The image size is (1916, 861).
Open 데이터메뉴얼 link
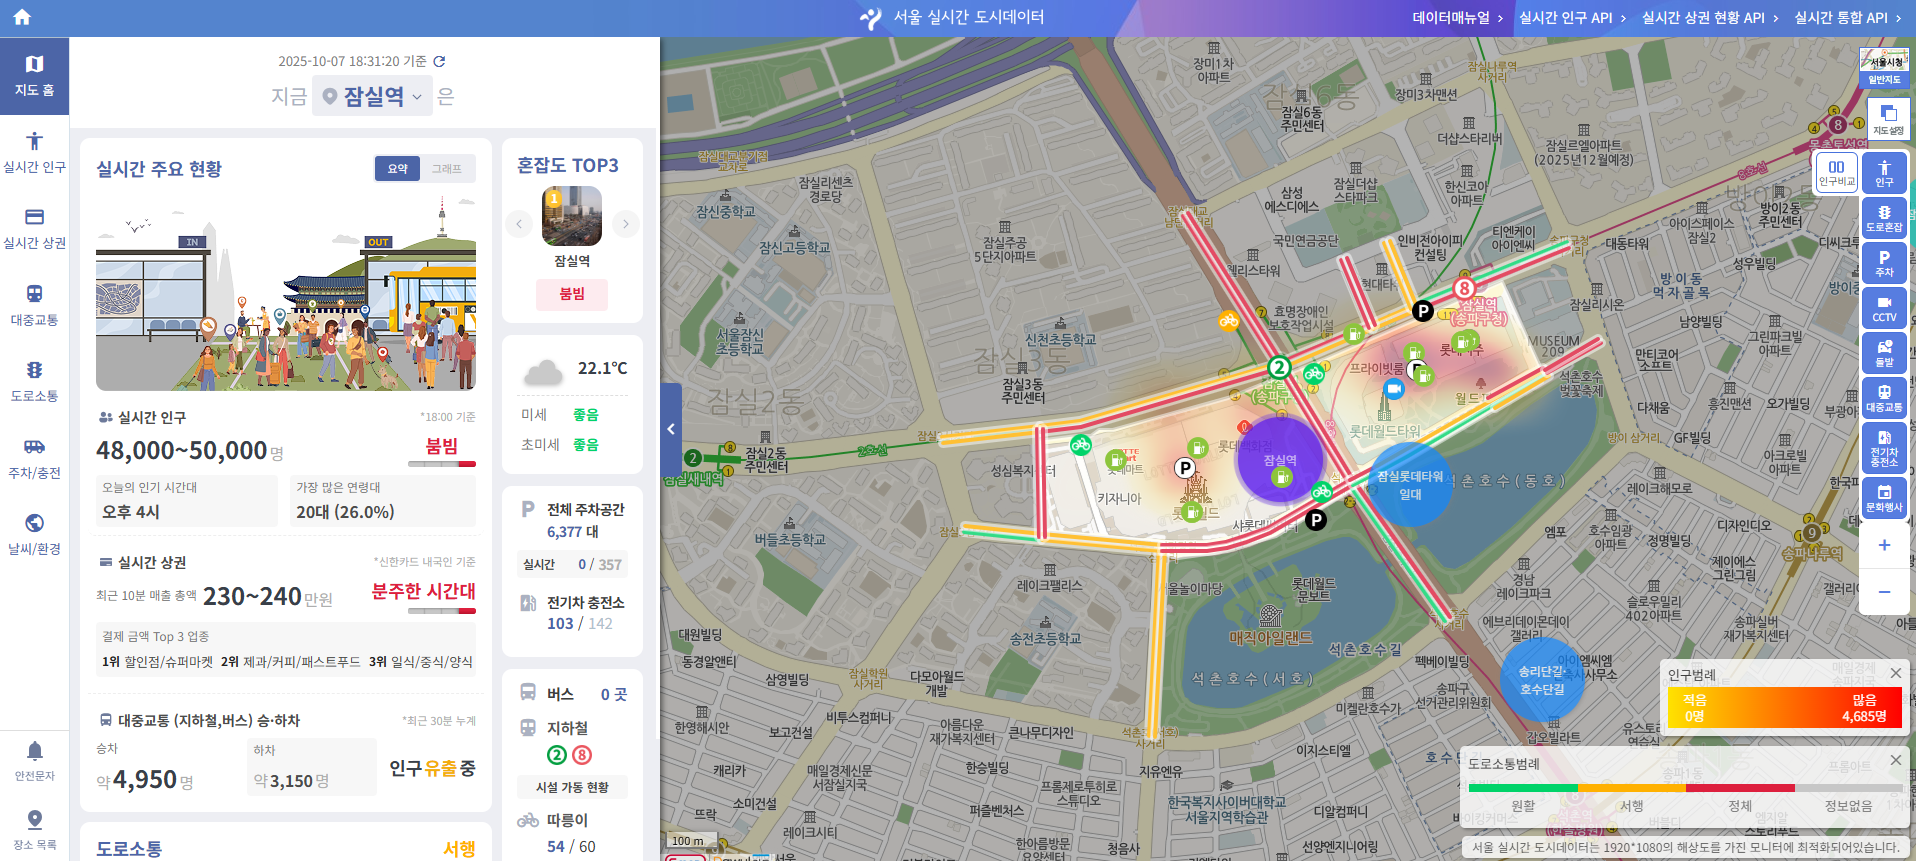click(x=1457, y=17)
